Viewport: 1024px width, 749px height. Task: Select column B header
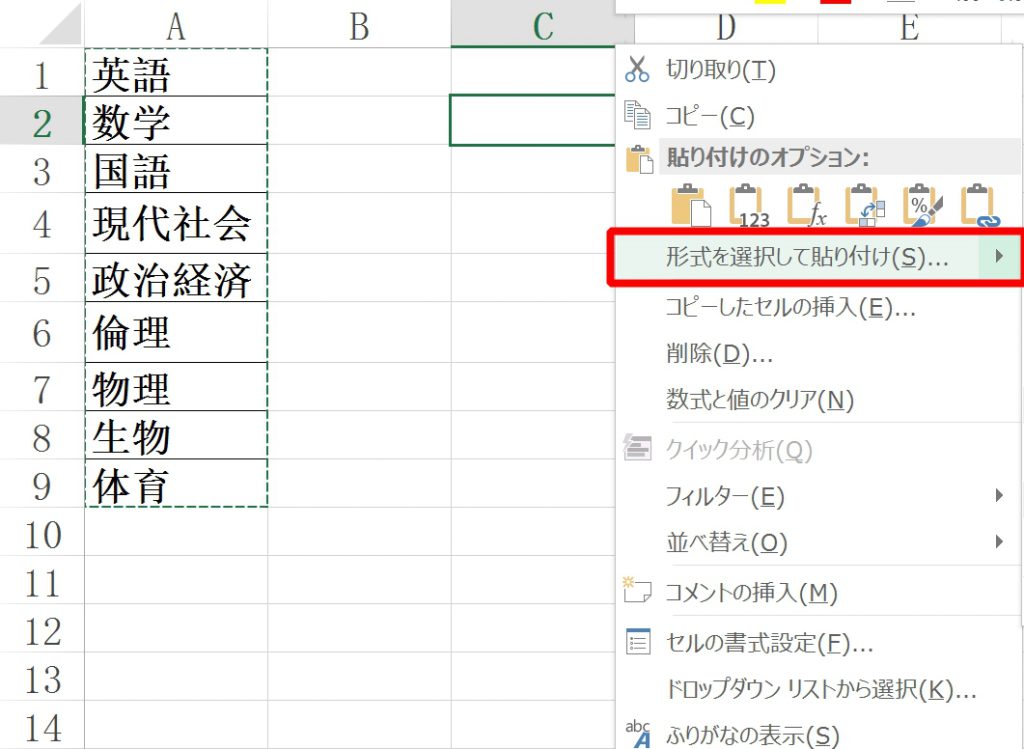click(x=359, y=27)
